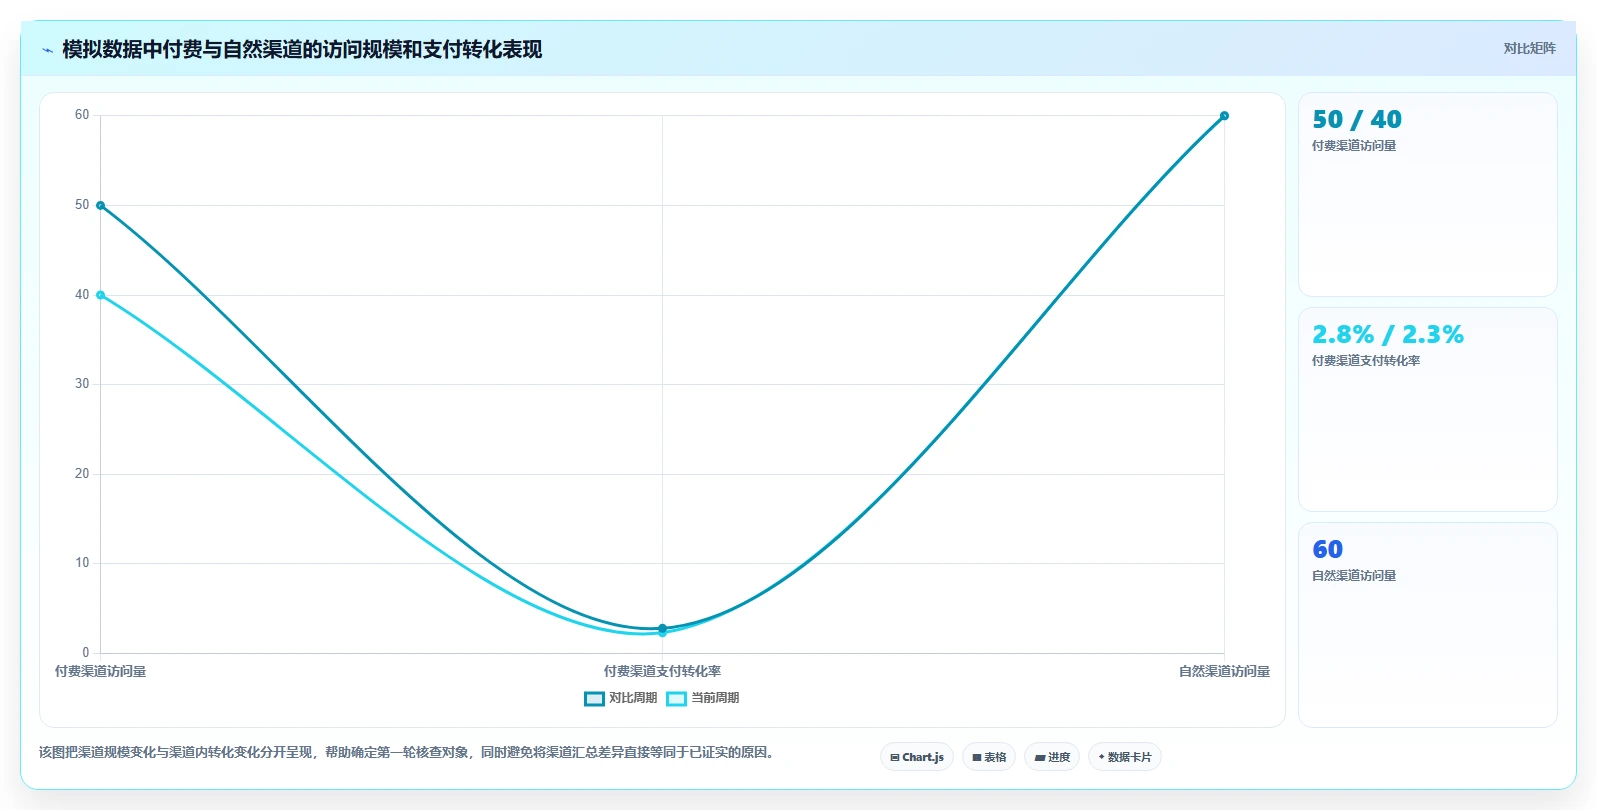Image resolution: width=1597 pixels, height=810 pixels.
Task: Click the 付费渠道支付转化率 x-axis label
Action: [662, 672]
